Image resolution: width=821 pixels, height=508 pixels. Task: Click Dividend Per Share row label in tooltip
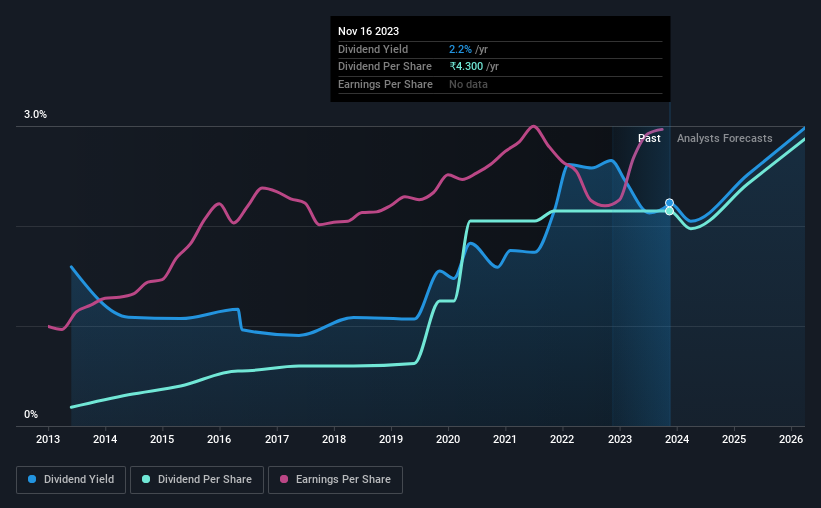385,67
